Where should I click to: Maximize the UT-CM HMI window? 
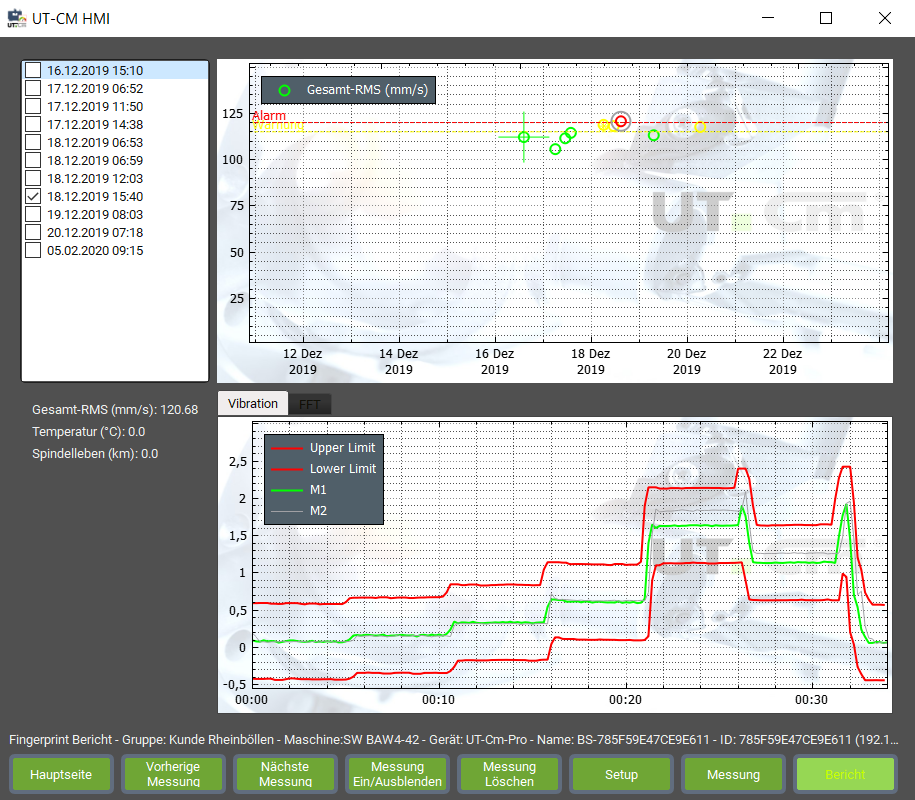coord(826,18)
